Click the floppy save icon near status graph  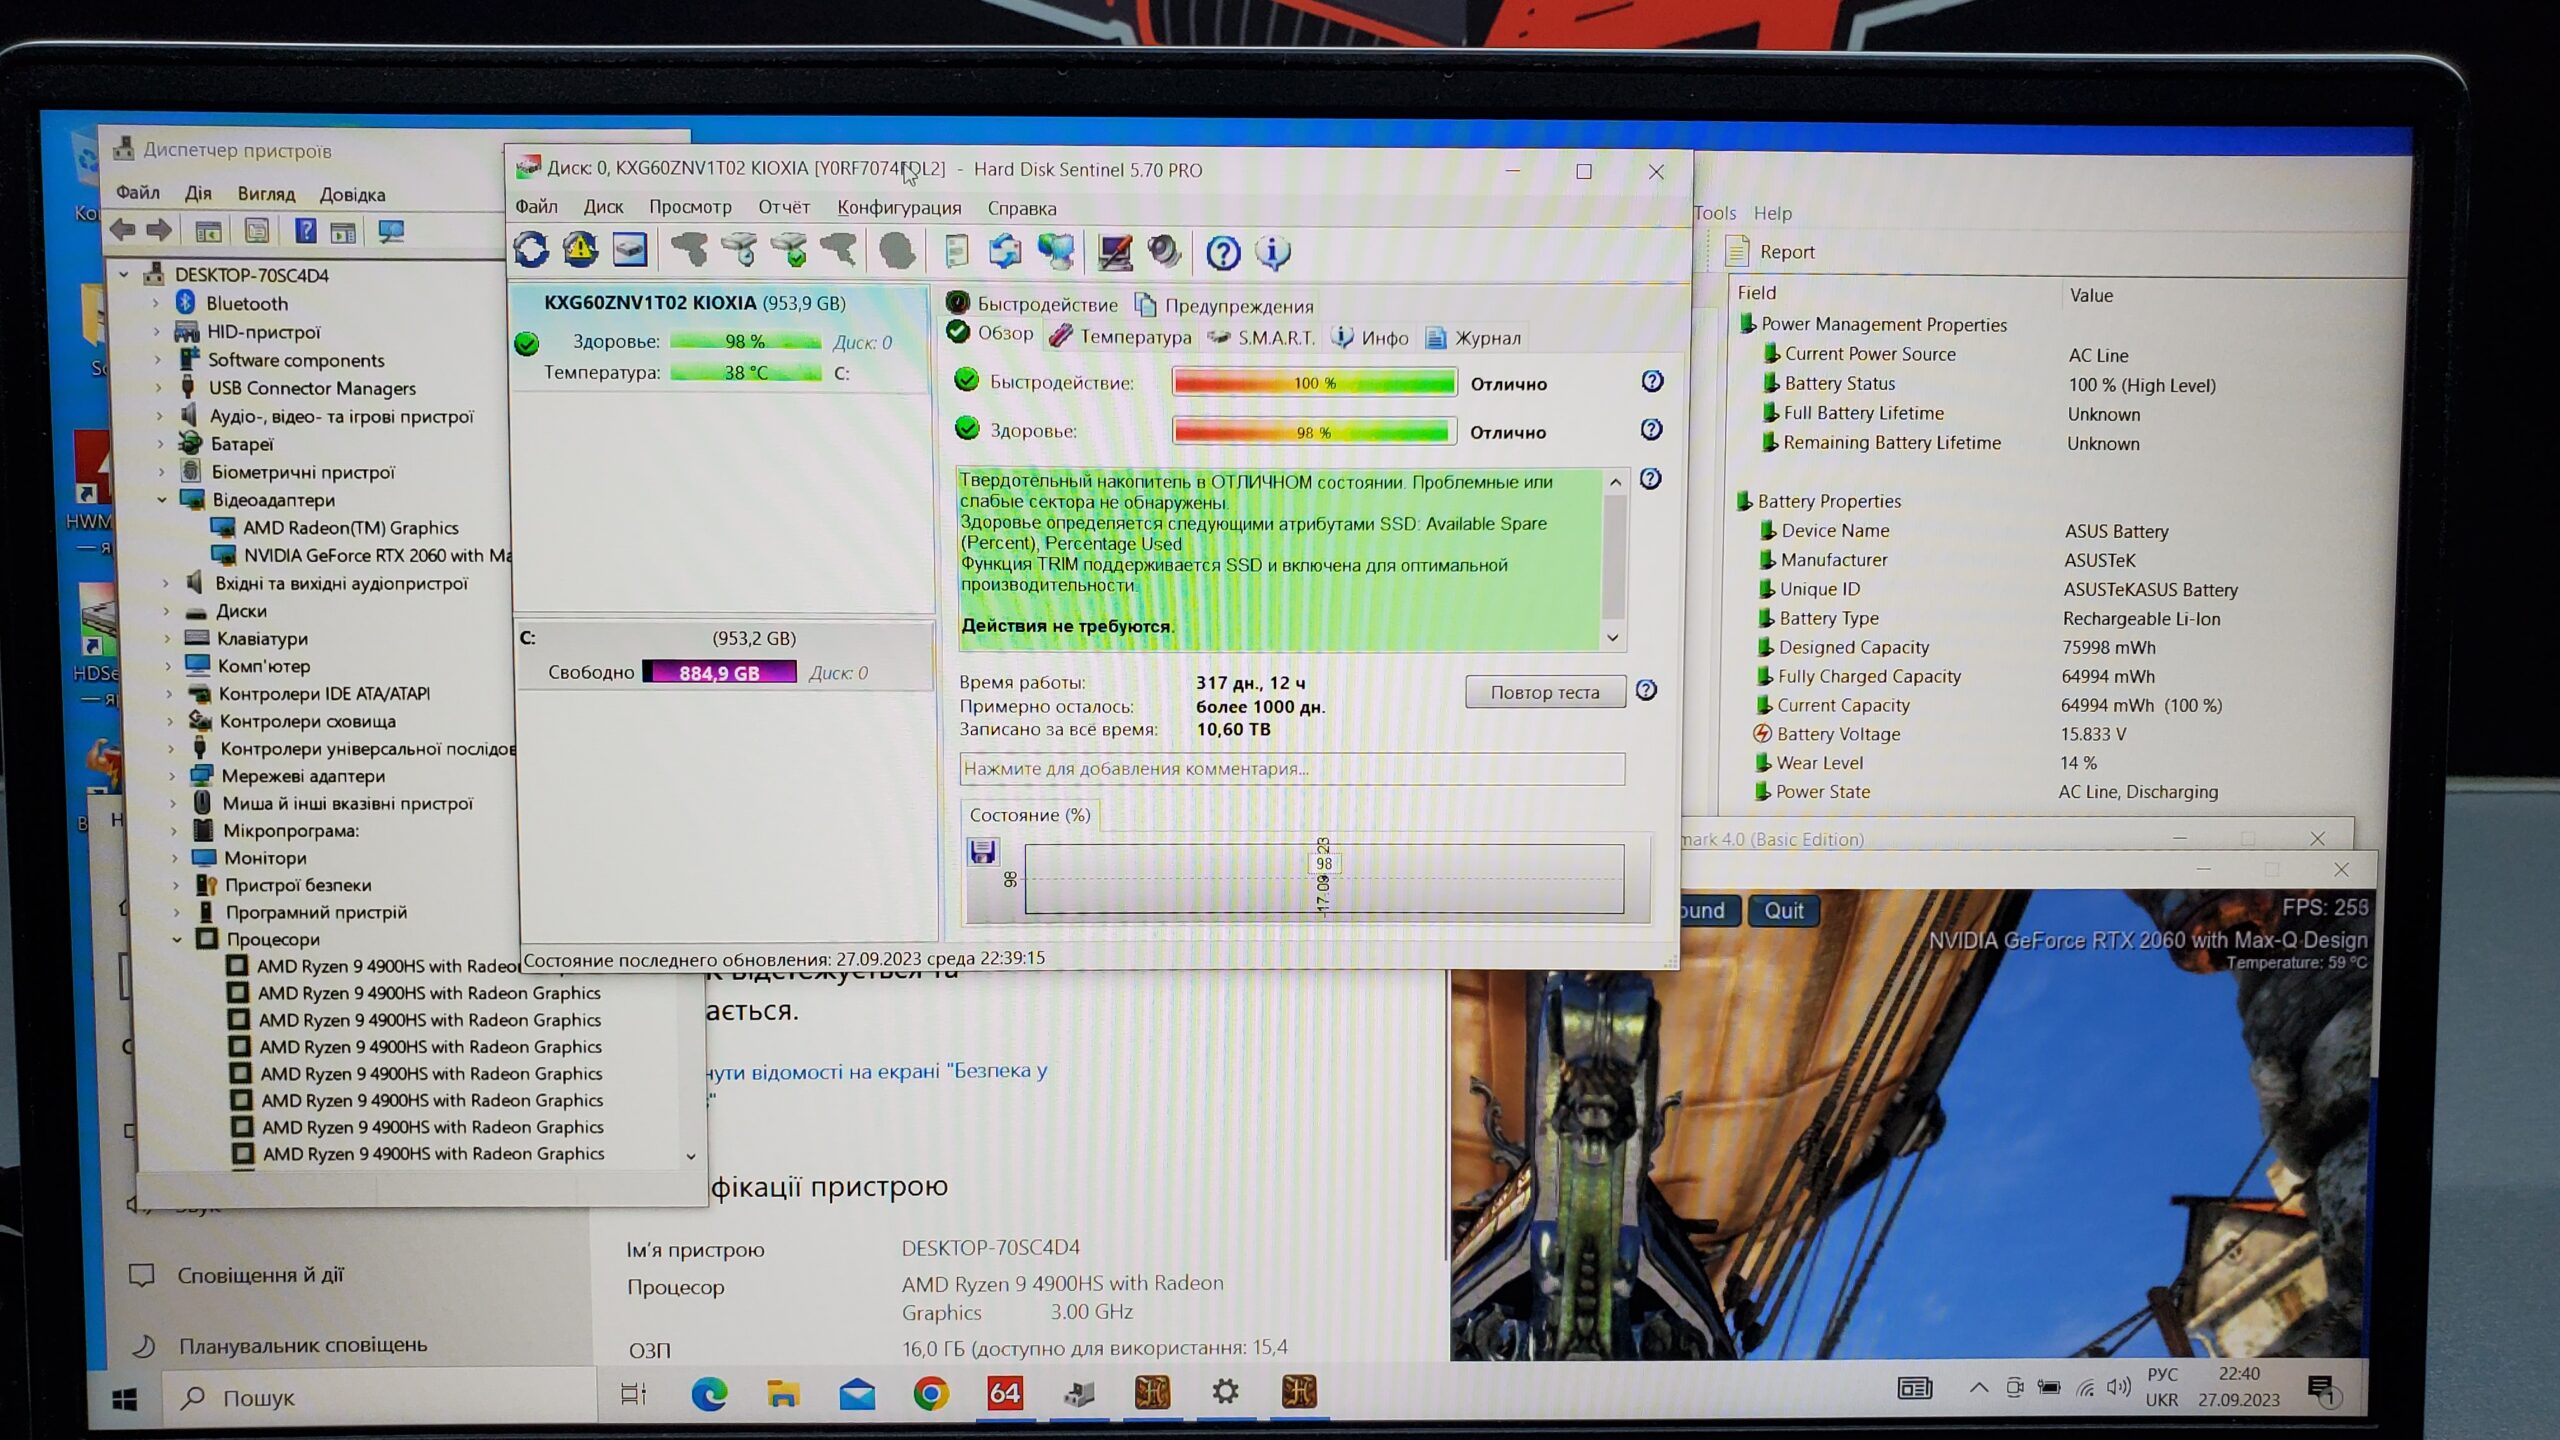pos(982,852)
